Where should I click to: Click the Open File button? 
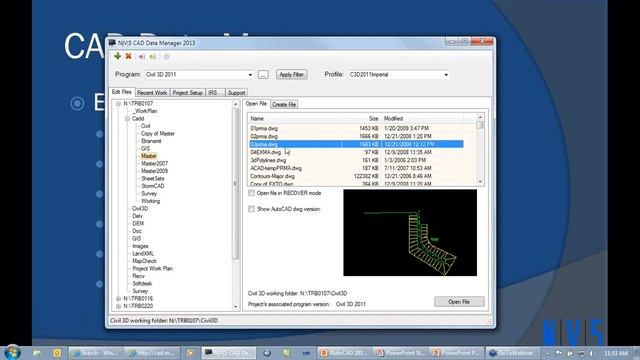(459, 302)
